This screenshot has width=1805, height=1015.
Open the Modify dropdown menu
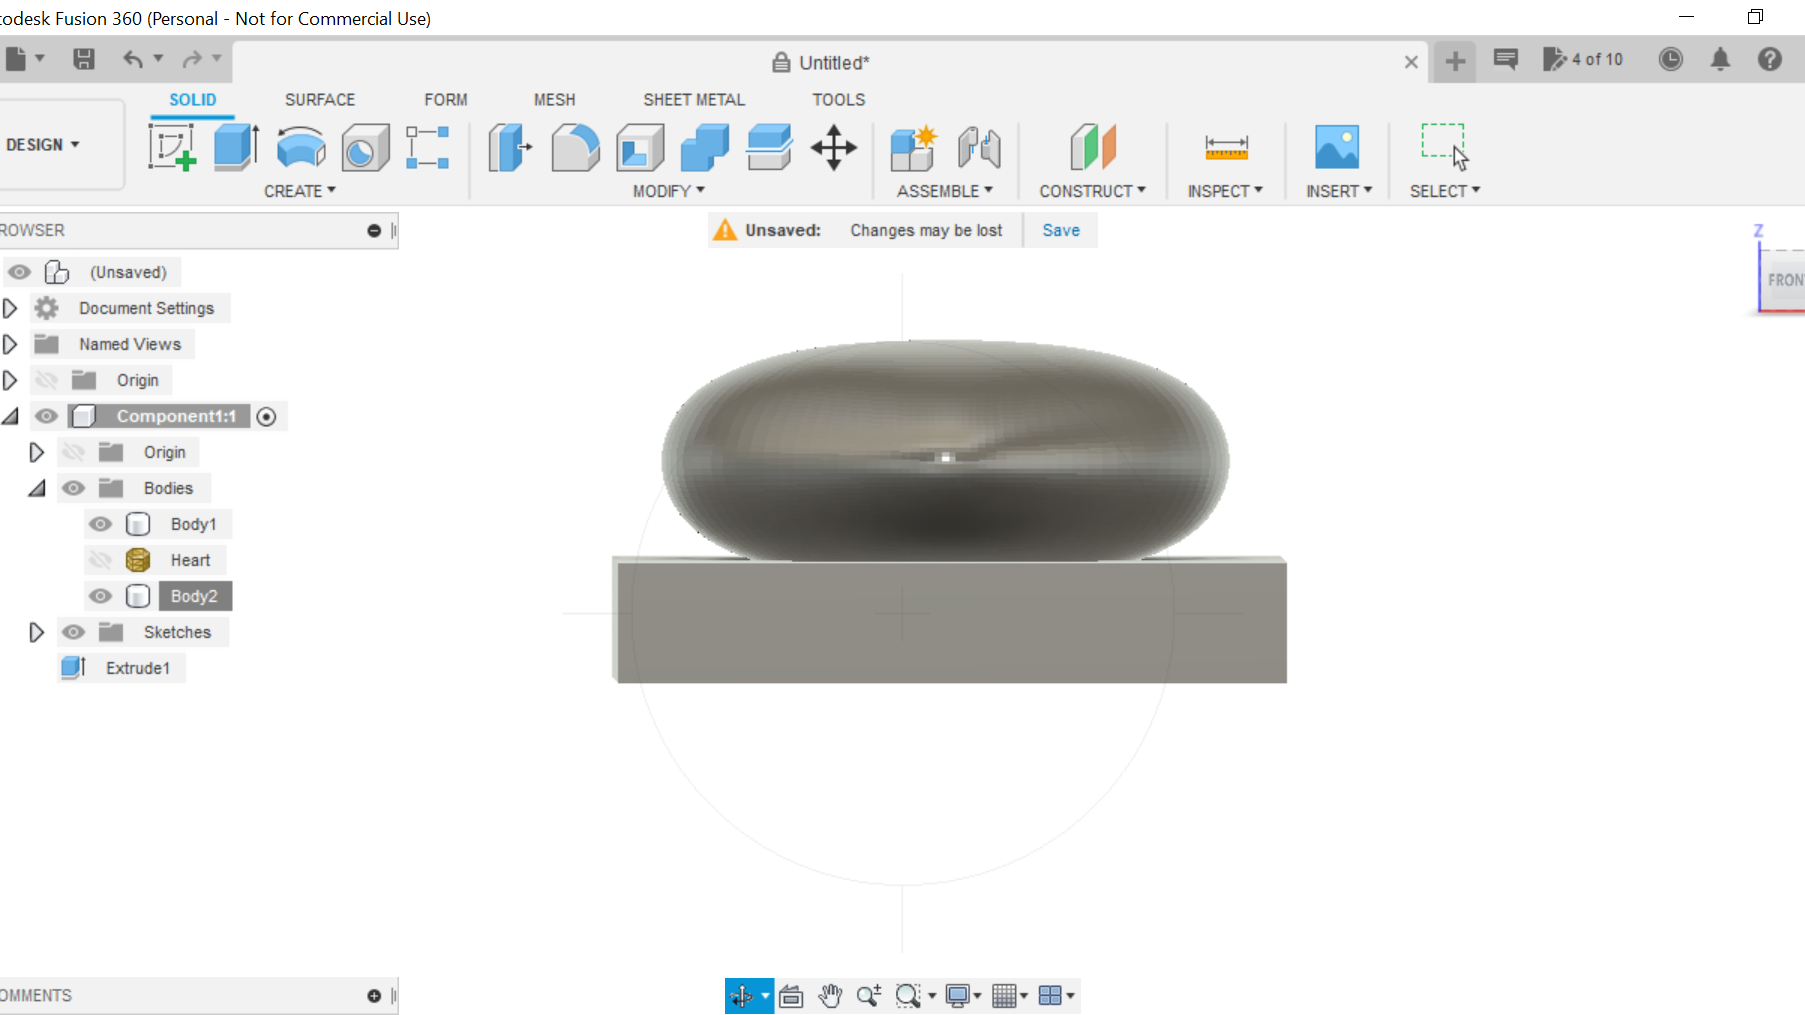tap(666, 190)
